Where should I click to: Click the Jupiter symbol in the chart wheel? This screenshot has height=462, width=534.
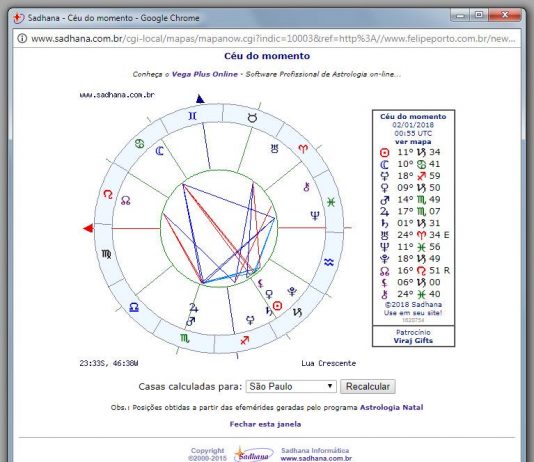[194, 307]
